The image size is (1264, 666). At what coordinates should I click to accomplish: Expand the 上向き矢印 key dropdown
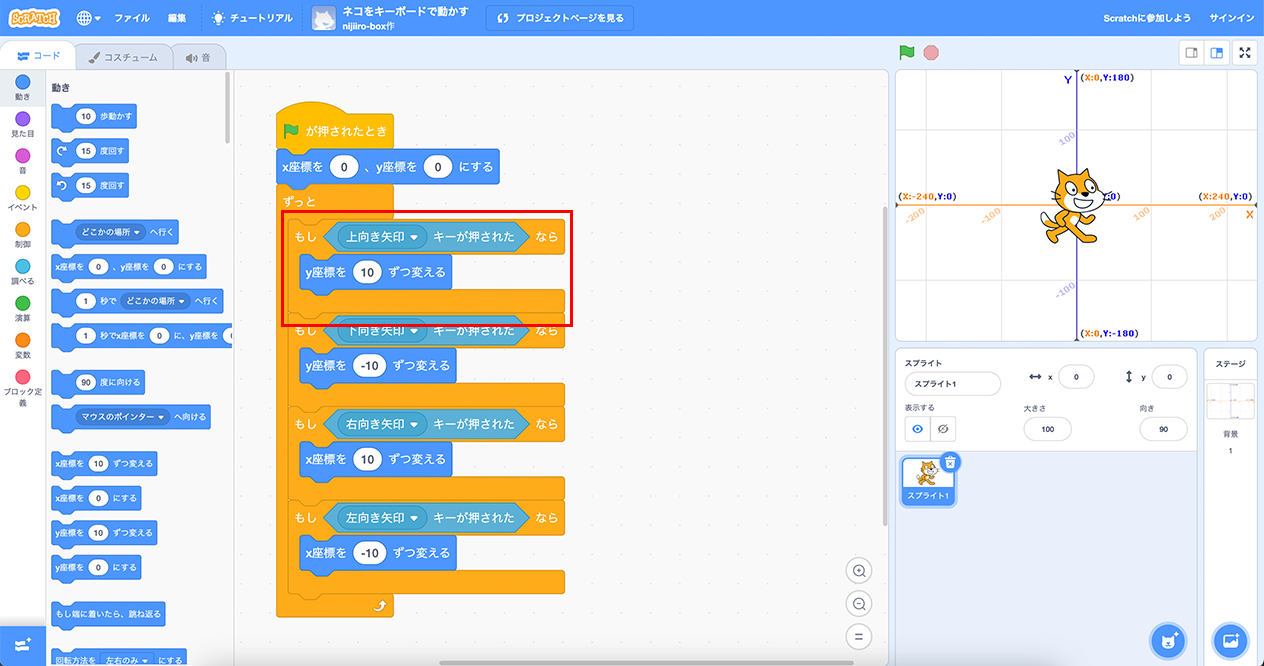point(413,237)
